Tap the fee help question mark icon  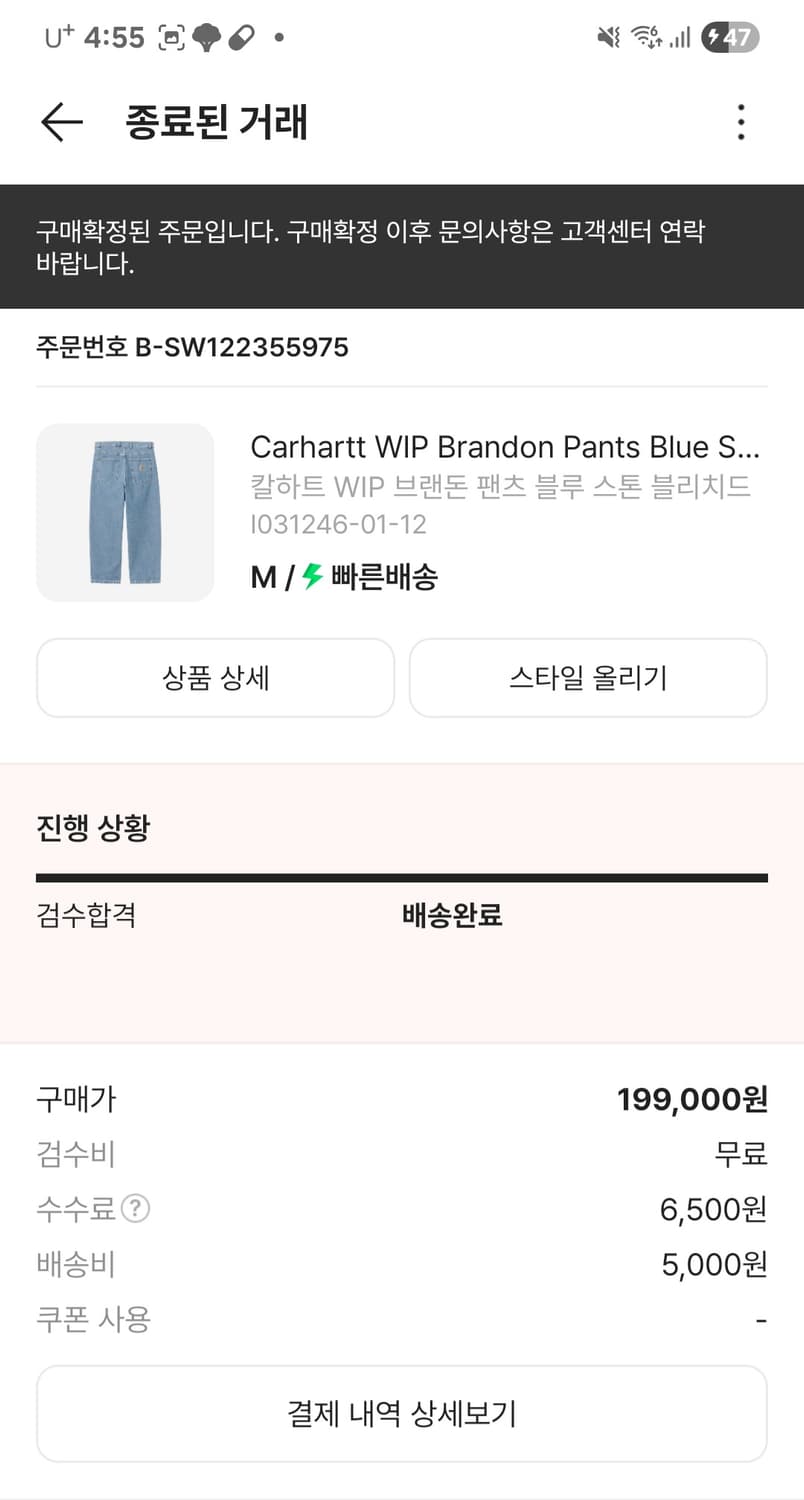[135, 1210]
